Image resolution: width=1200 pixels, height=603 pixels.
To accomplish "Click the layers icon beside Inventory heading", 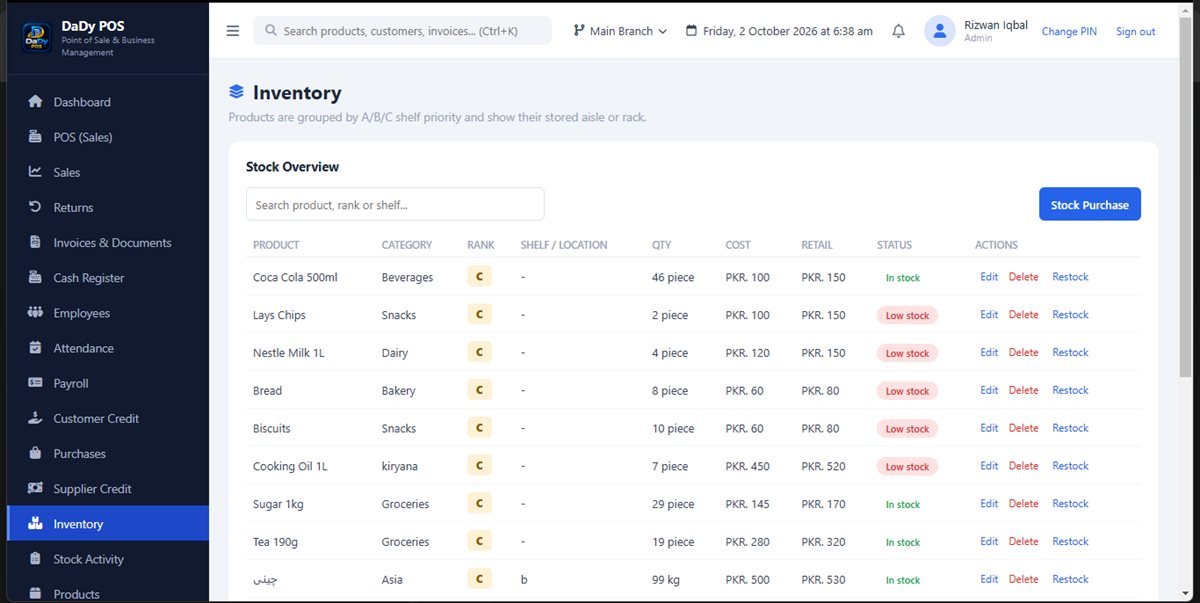I will point(236,92).
